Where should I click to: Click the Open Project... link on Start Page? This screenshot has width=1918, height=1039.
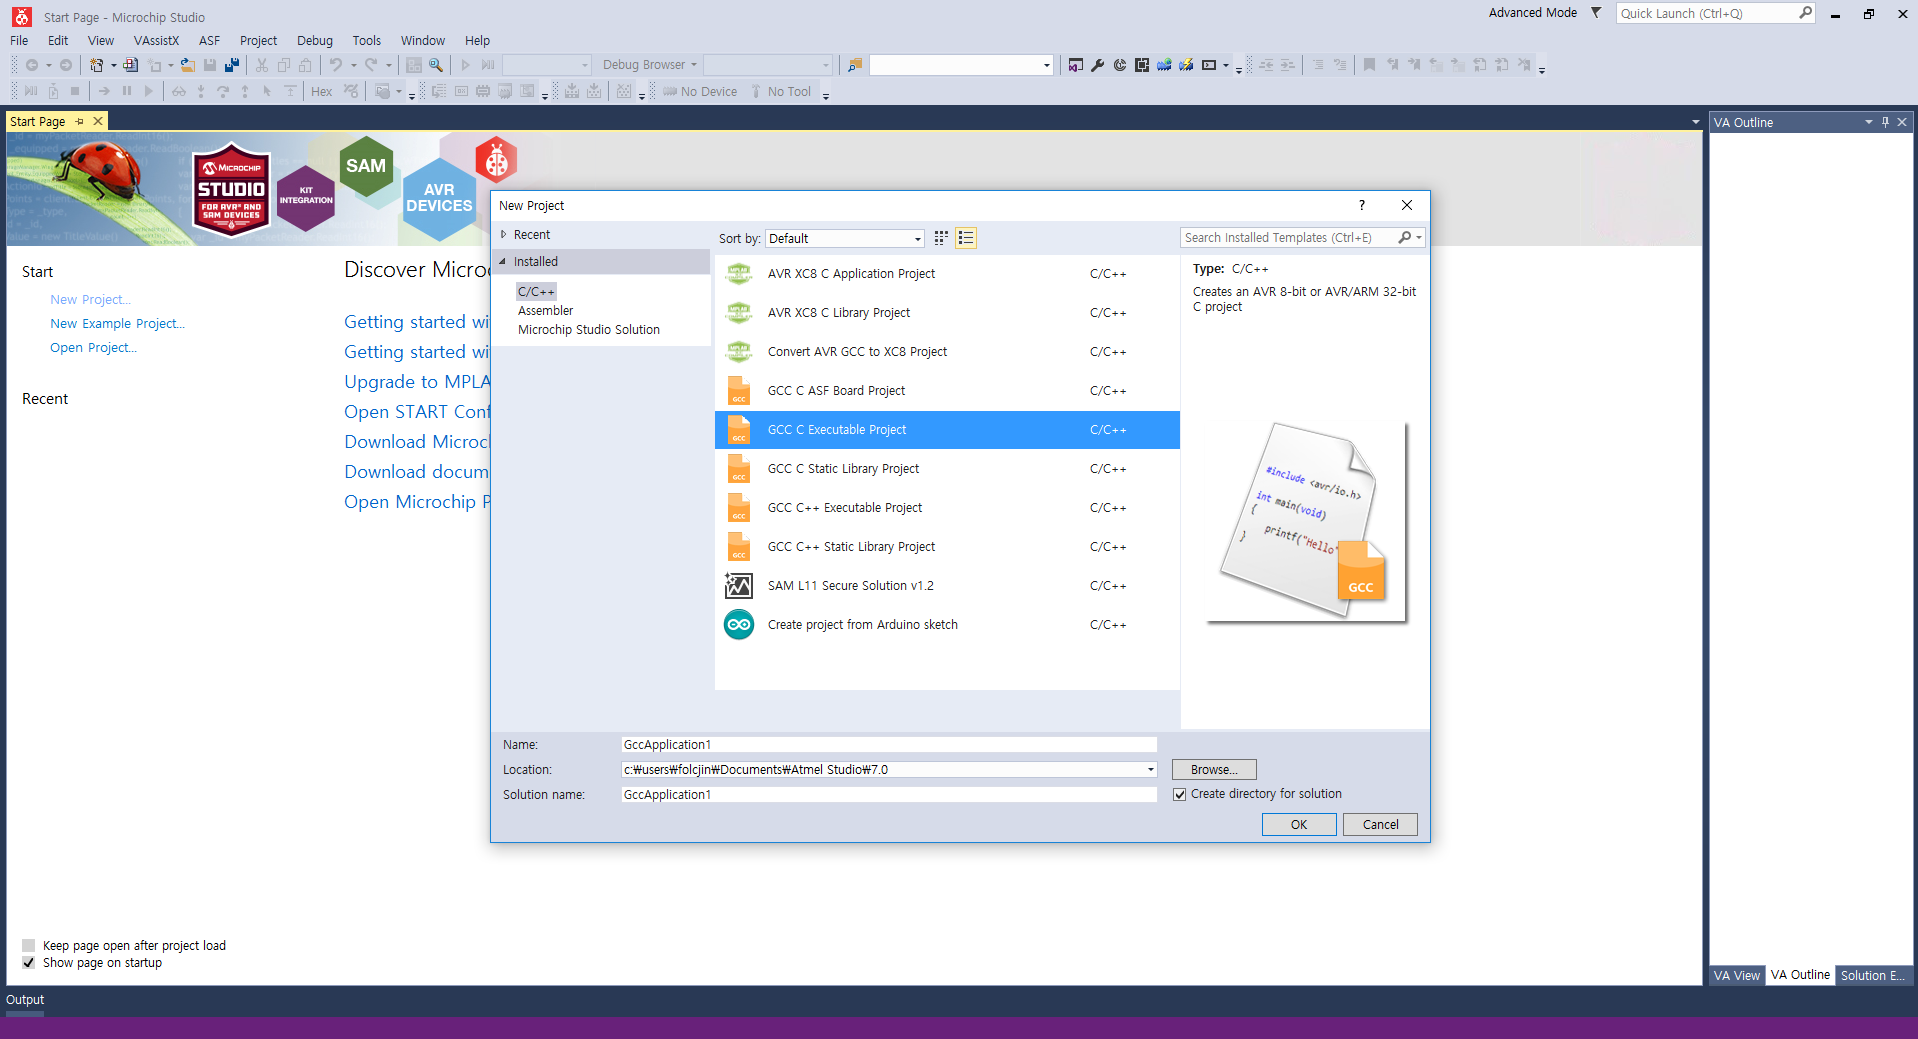pos(93,348)
